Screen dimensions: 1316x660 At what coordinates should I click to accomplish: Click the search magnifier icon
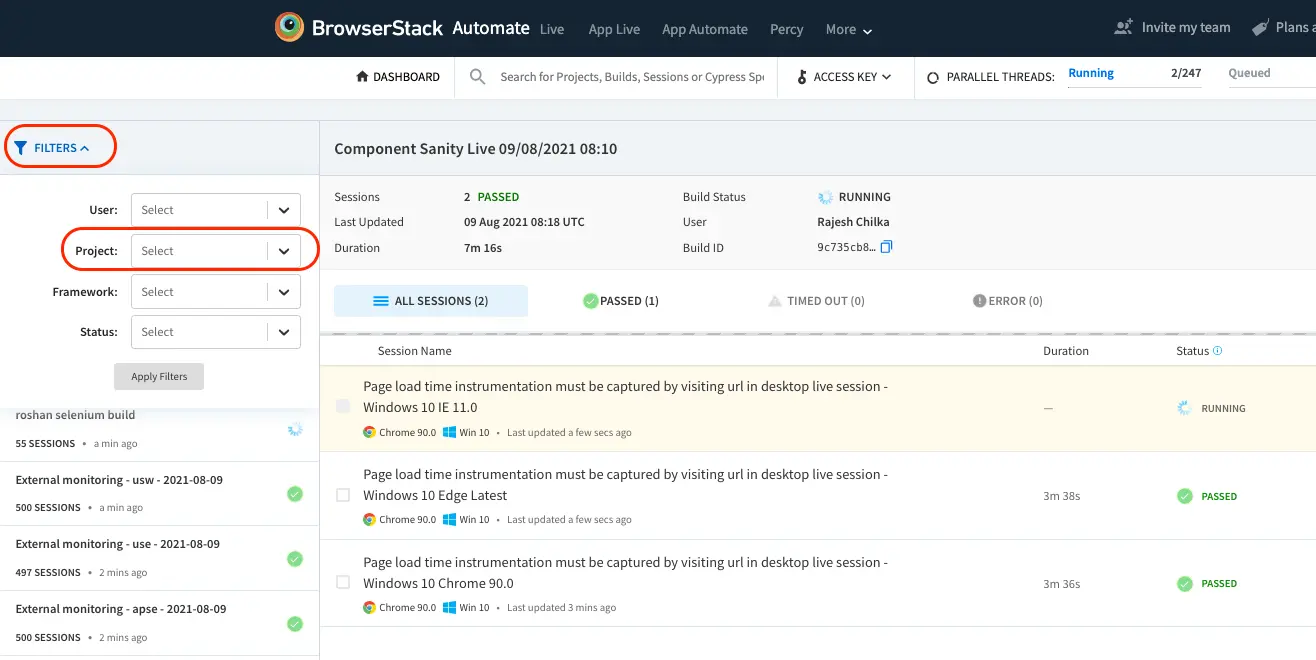(478, 77)
